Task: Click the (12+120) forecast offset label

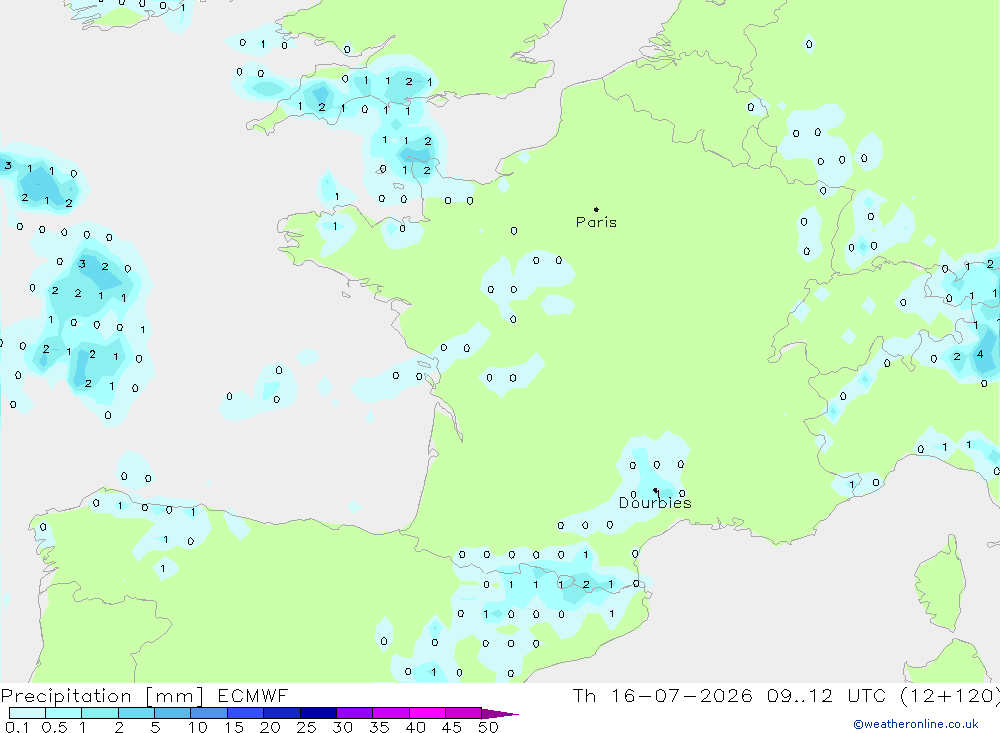Action: (949, 696)
